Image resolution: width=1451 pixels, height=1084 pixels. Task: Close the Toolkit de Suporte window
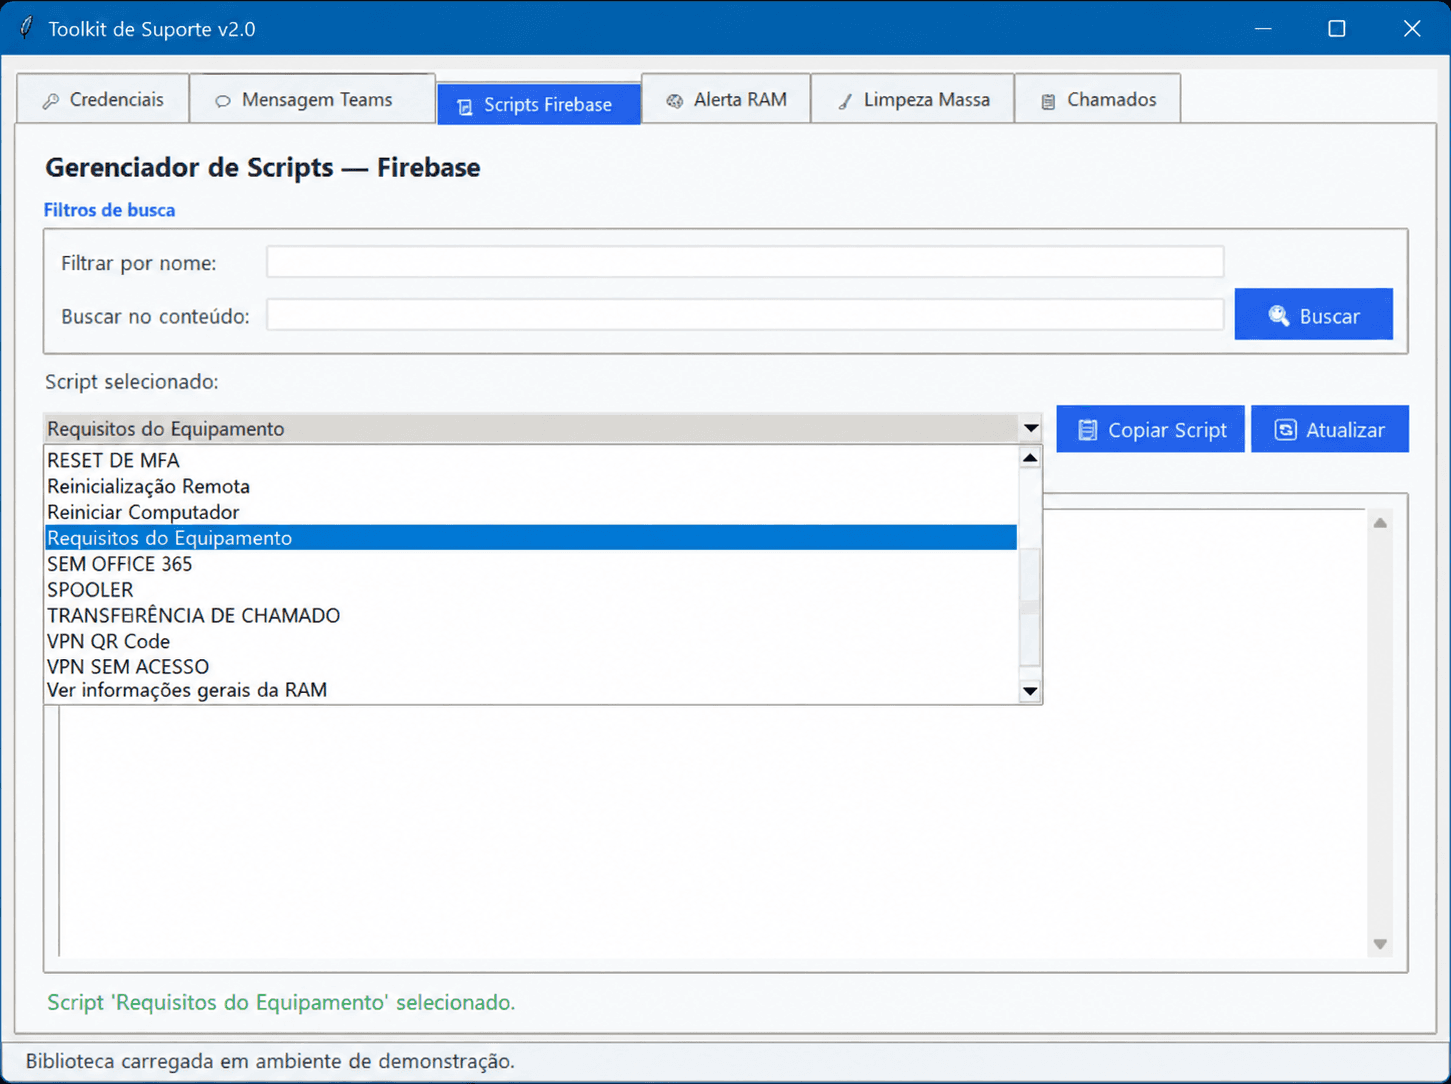point(1411,28)
